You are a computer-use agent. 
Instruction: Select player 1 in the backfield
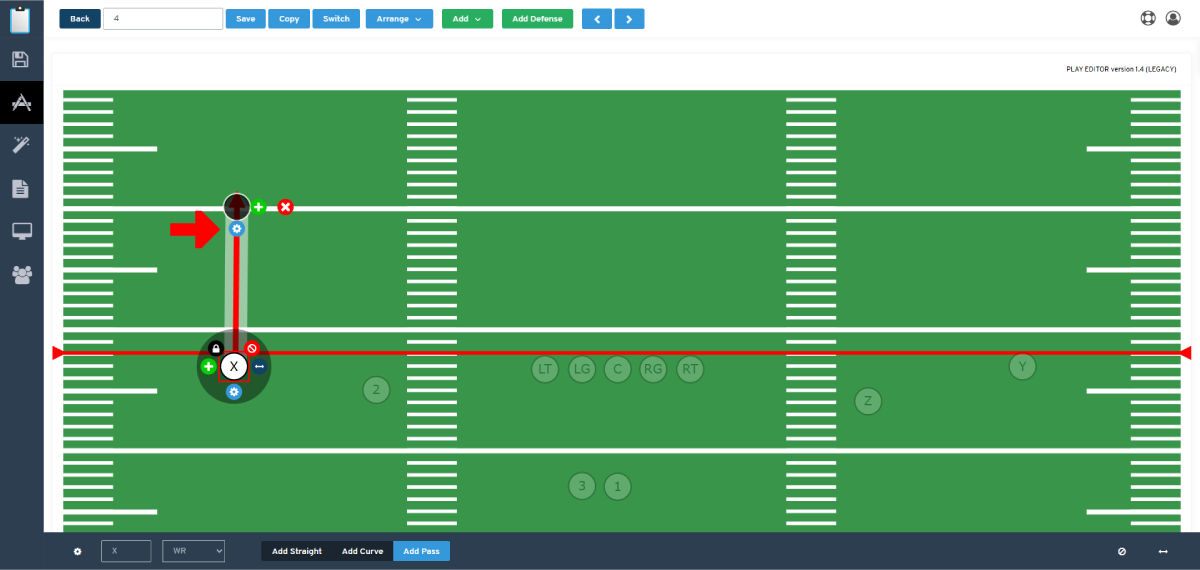click(x=618, y=487)
